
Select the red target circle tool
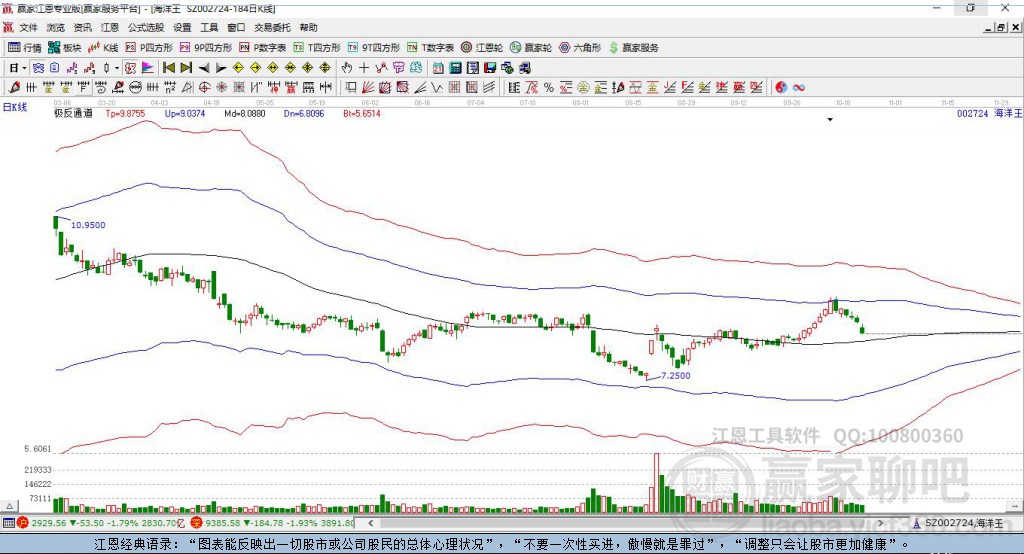tap(204, 88)
